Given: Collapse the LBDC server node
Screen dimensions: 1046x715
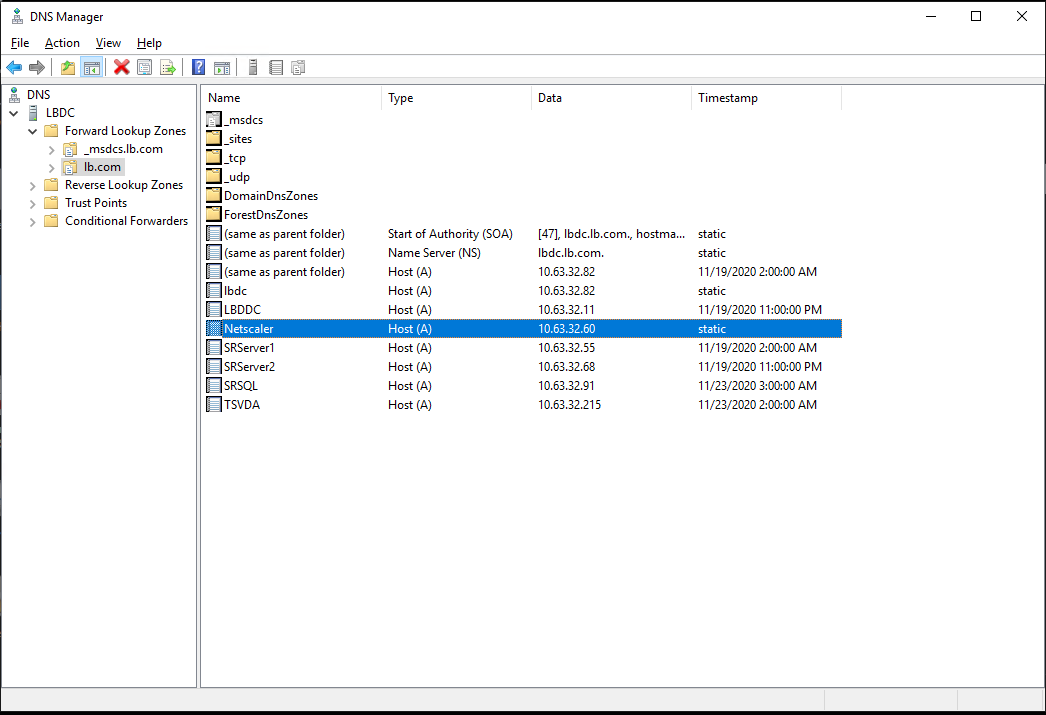Looking at the screenshot, I should [x=14, y=112].
